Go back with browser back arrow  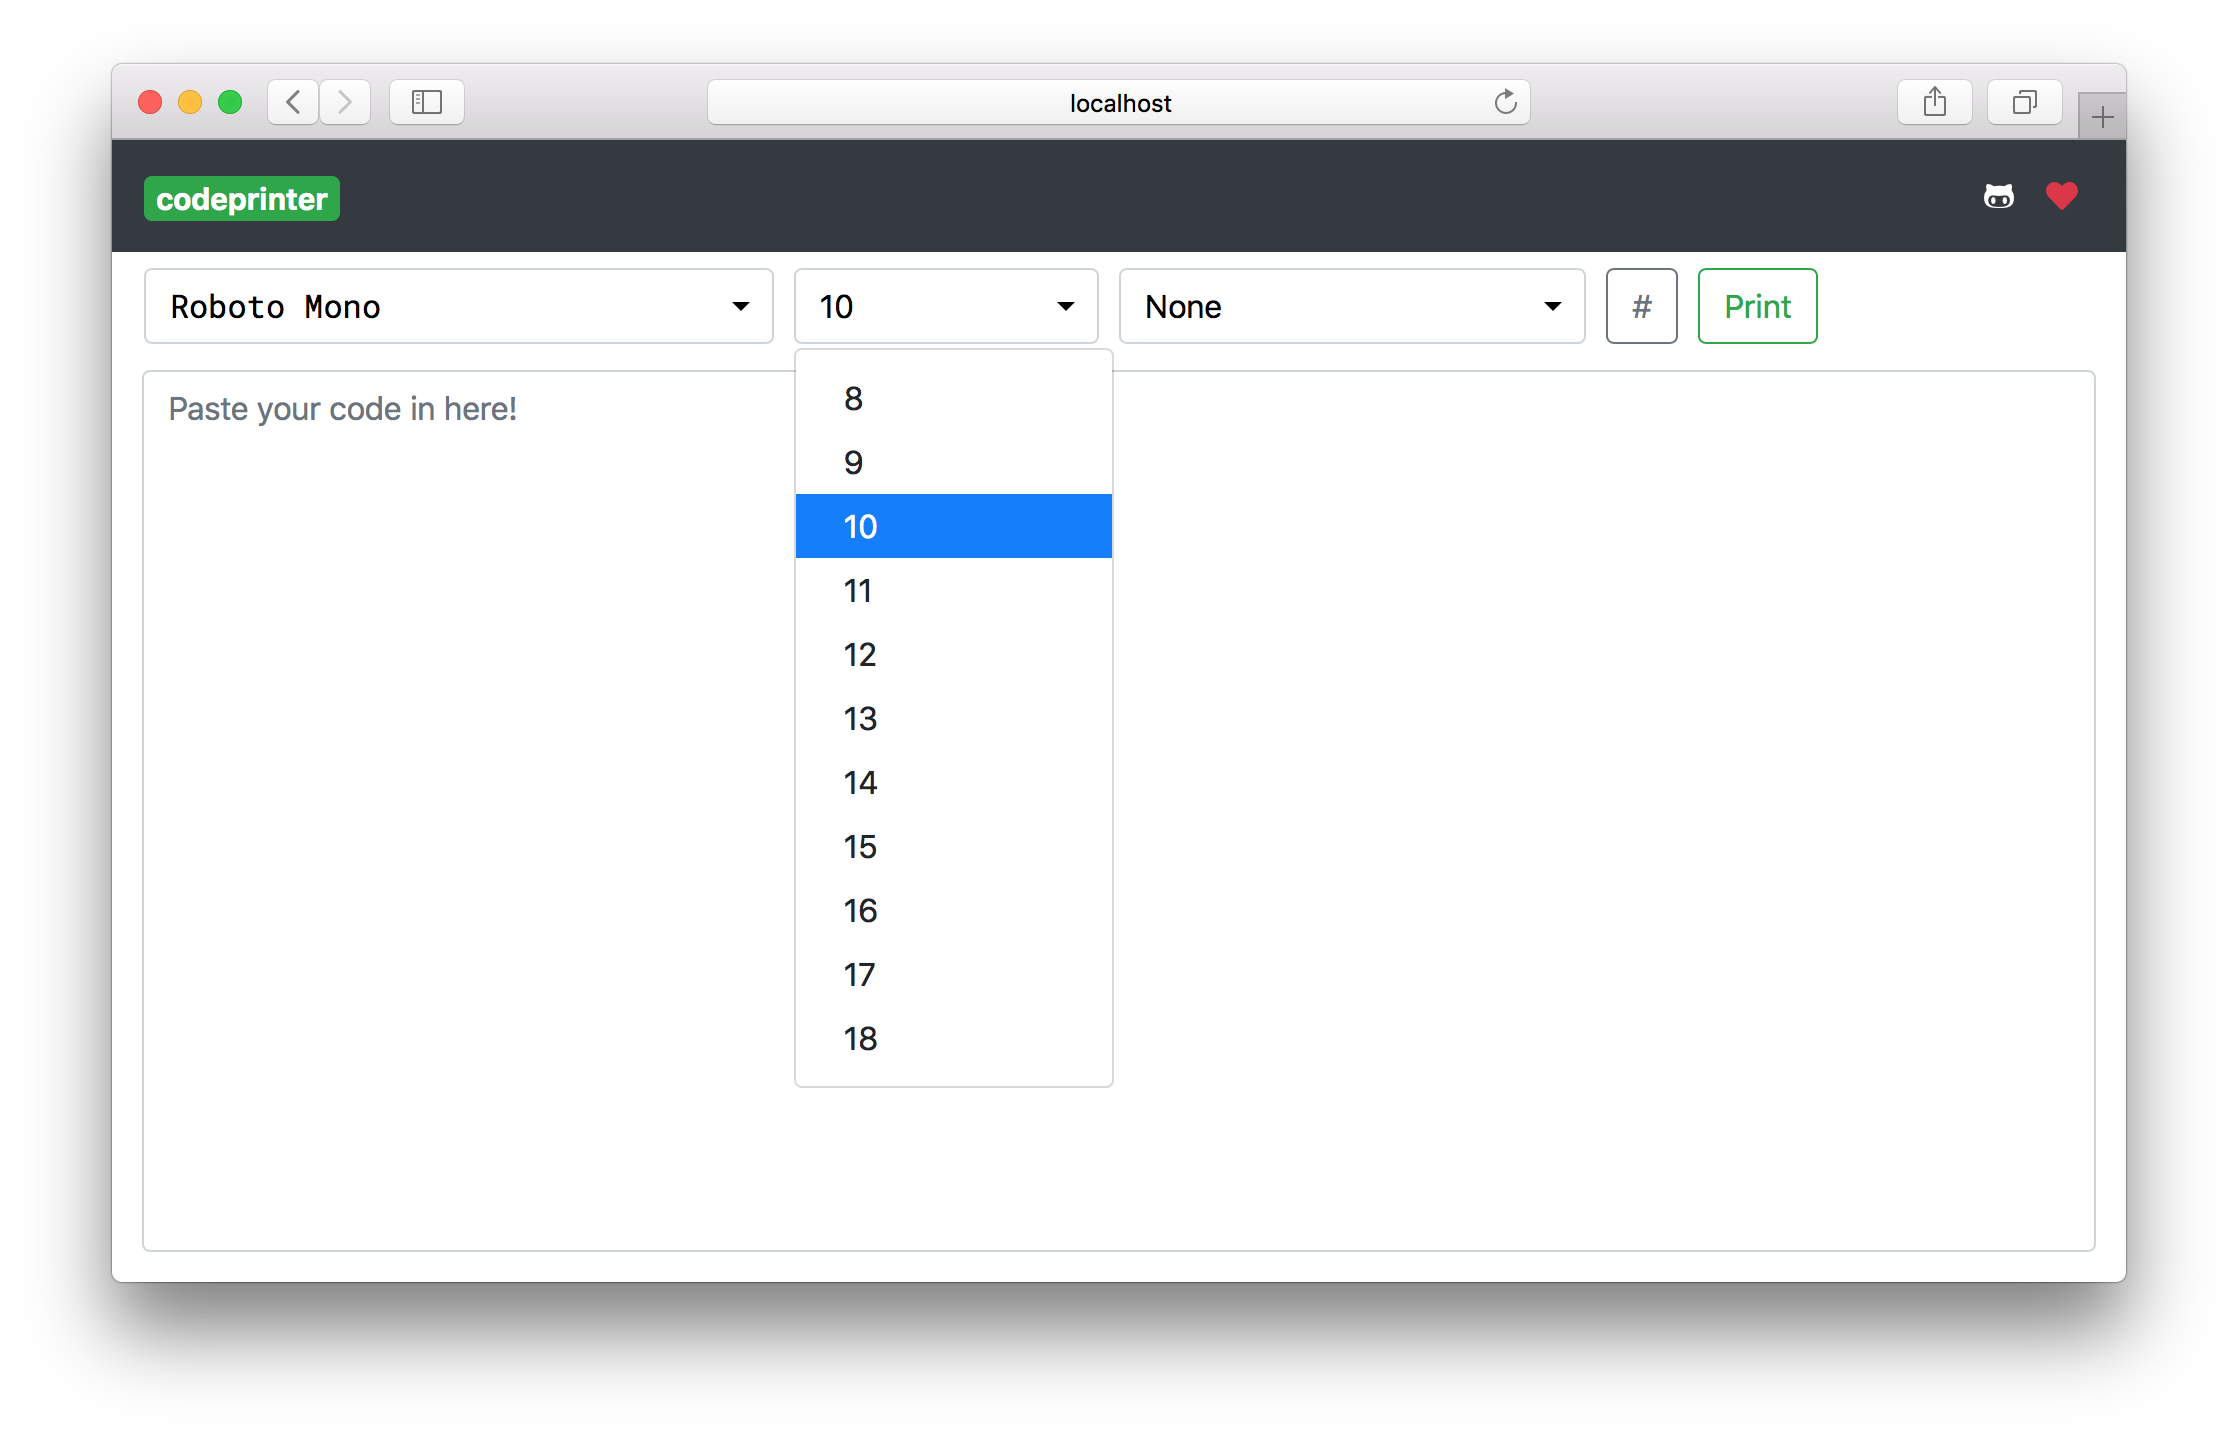pos(293,102)
